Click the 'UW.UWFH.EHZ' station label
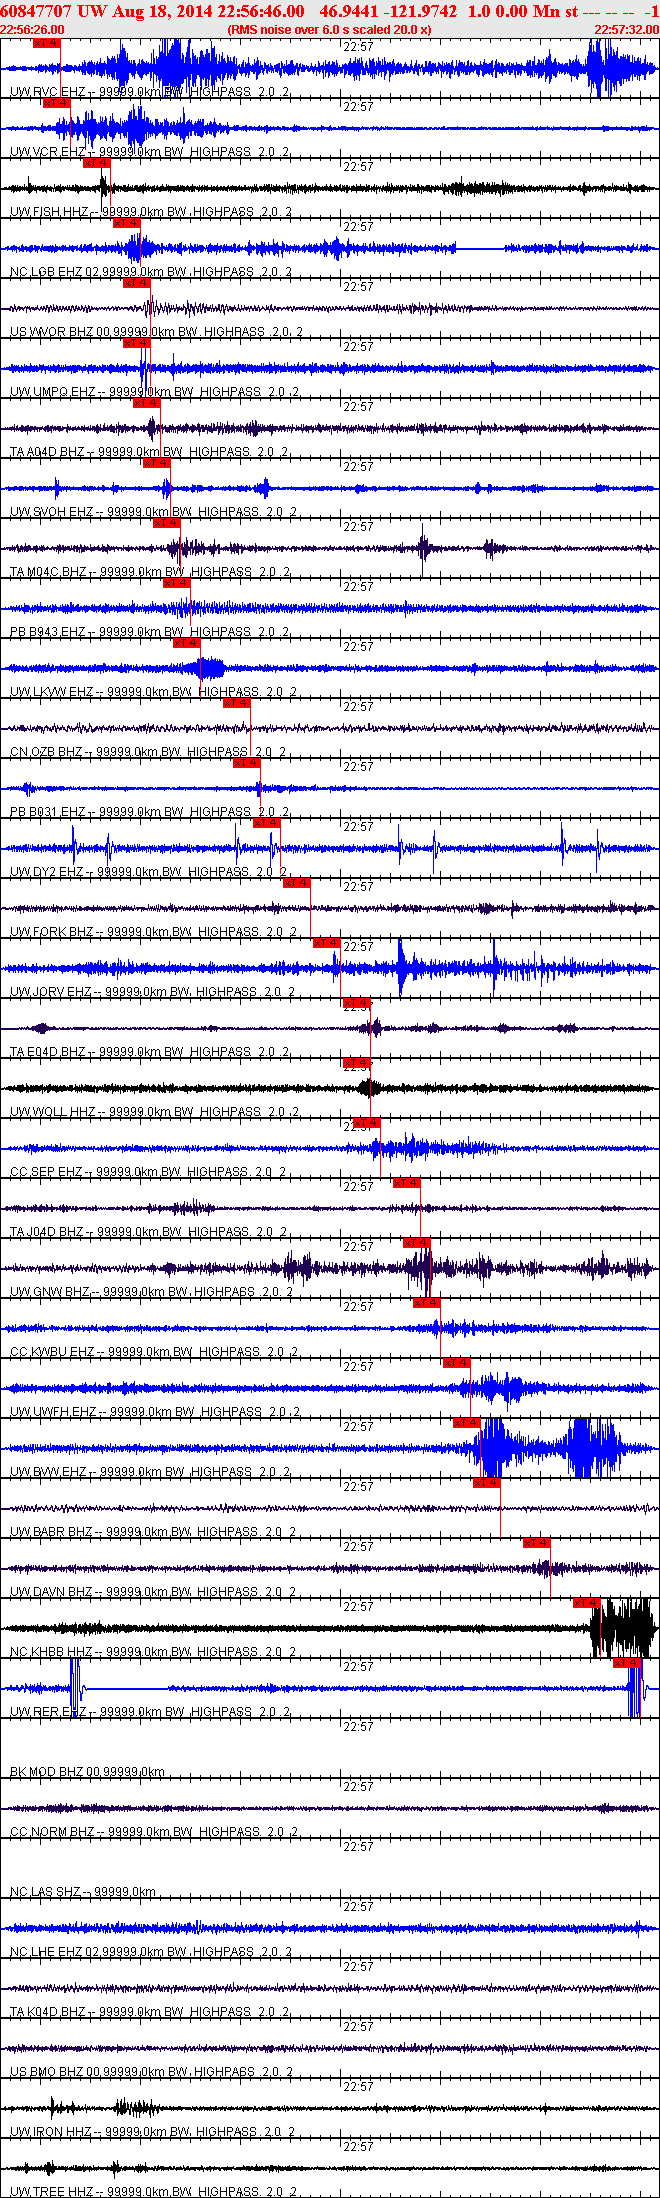This screenshot has height=2198, width=660. tap(54, 1412)
